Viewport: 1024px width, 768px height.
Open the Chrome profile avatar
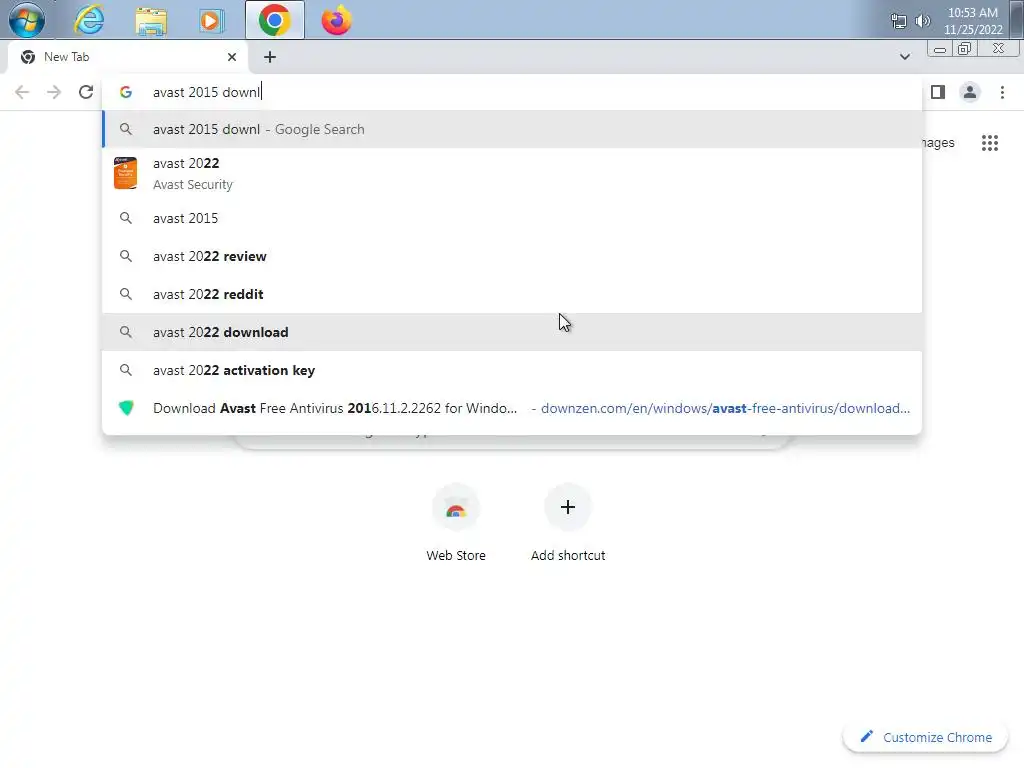pyautogui.click(x=970, y=92)
